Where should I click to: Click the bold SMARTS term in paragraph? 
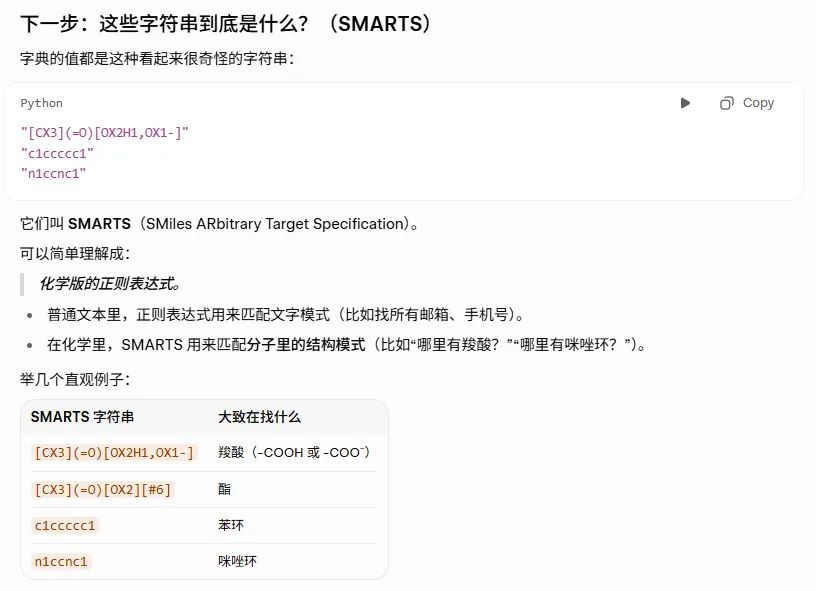99,224
